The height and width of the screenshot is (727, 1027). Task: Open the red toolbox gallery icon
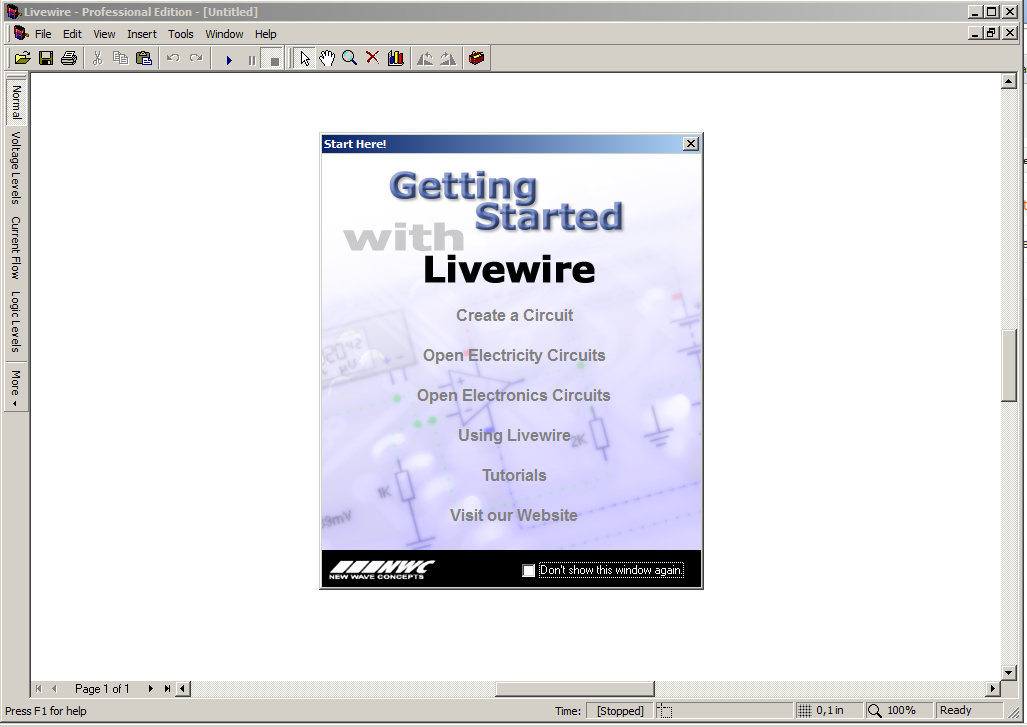tap(476, 58)
